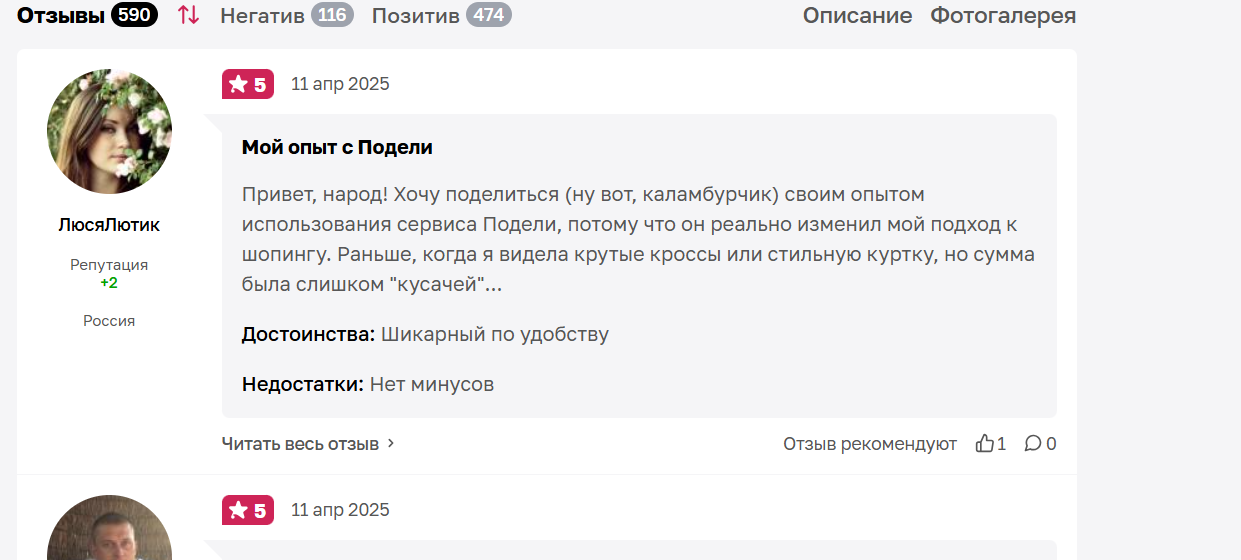
Task: Click the star rating badge of first review
Action: coord(248,84)
